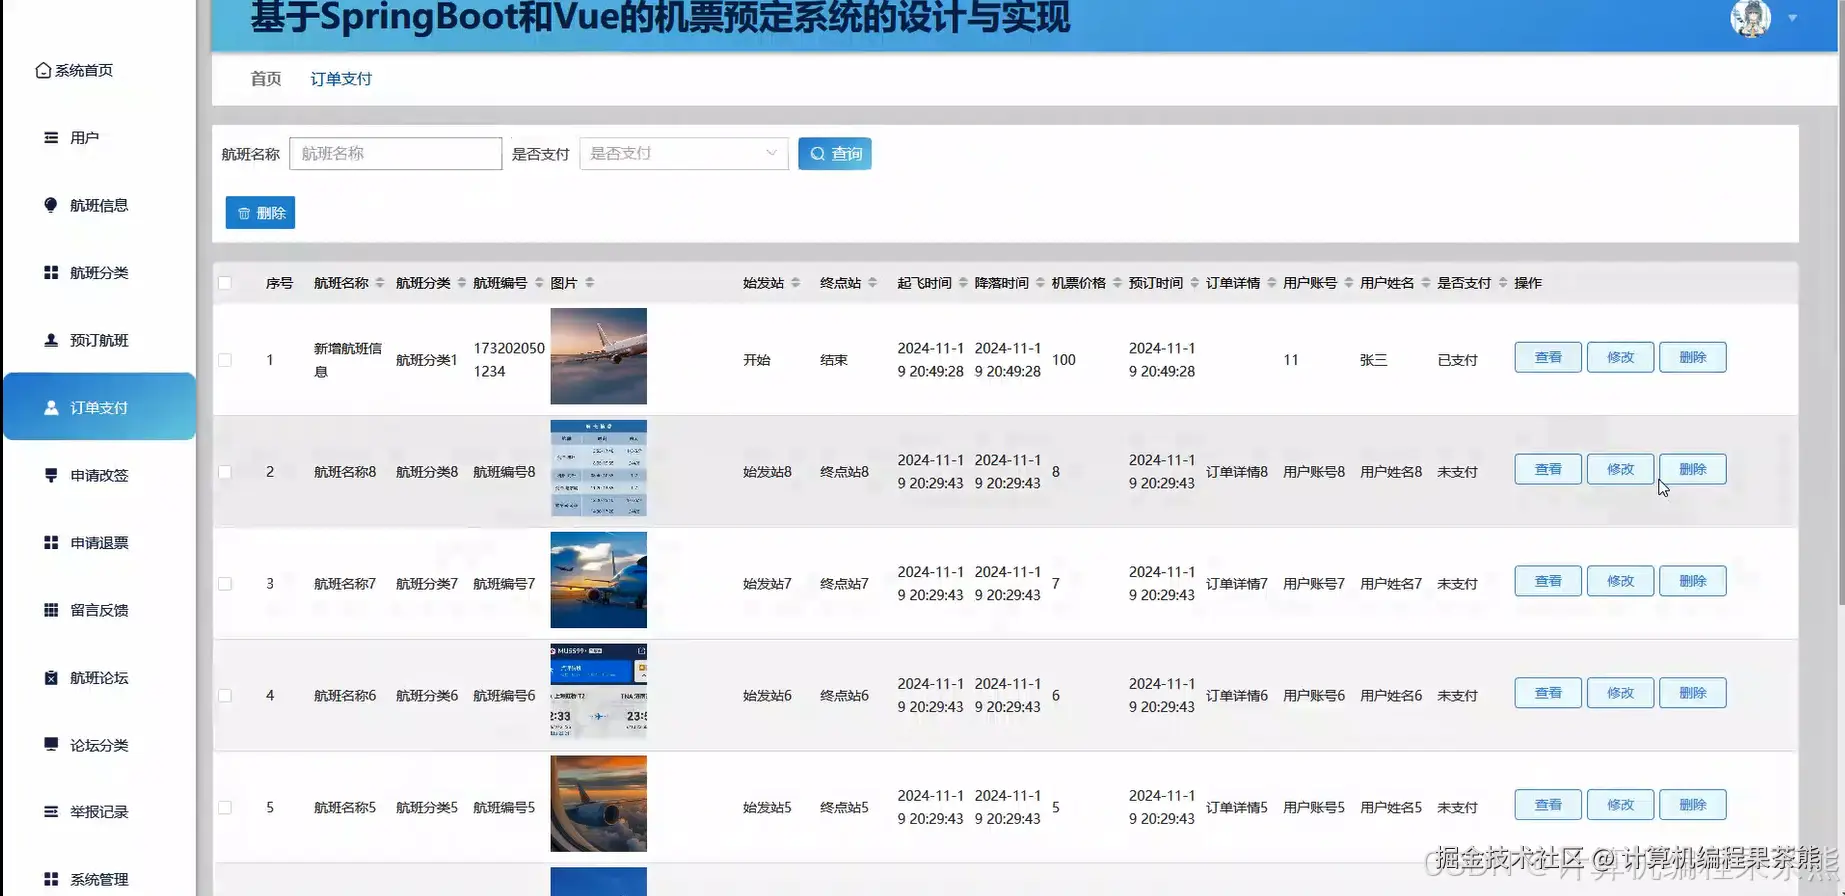Click the 用户账号6 cell
Image resolution: width=1845 pixels, height=896 pixels.
1314,696
